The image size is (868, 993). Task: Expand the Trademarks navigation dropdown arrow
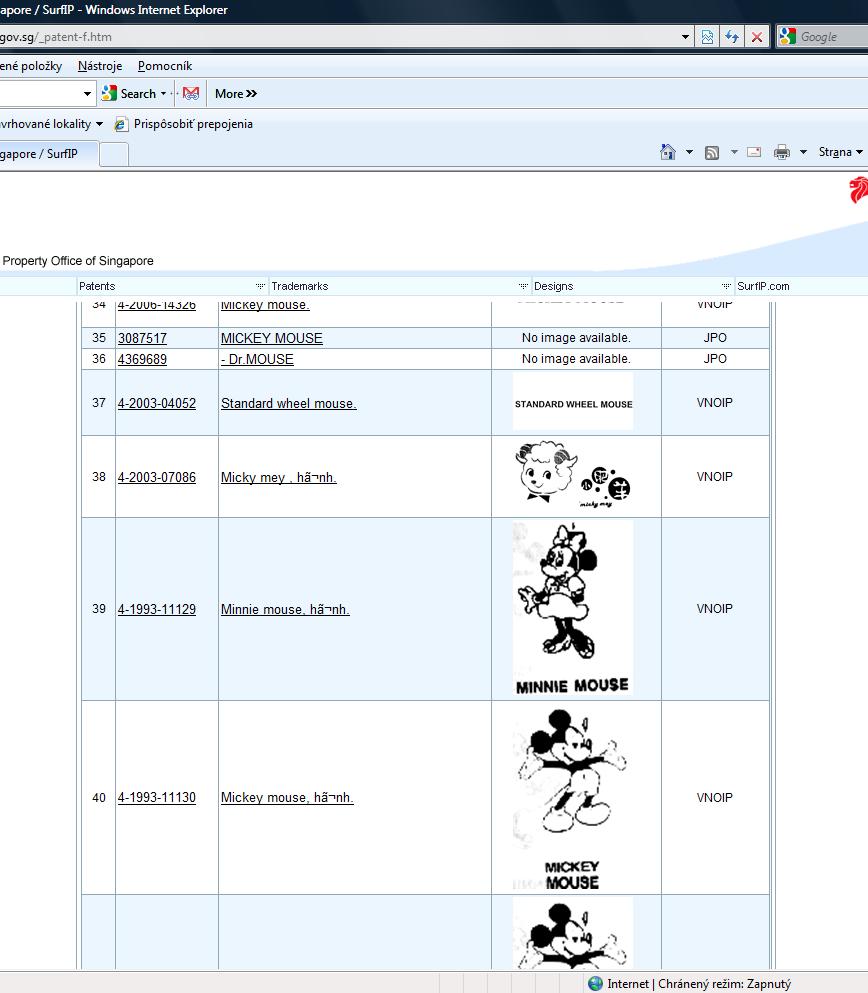523,286
